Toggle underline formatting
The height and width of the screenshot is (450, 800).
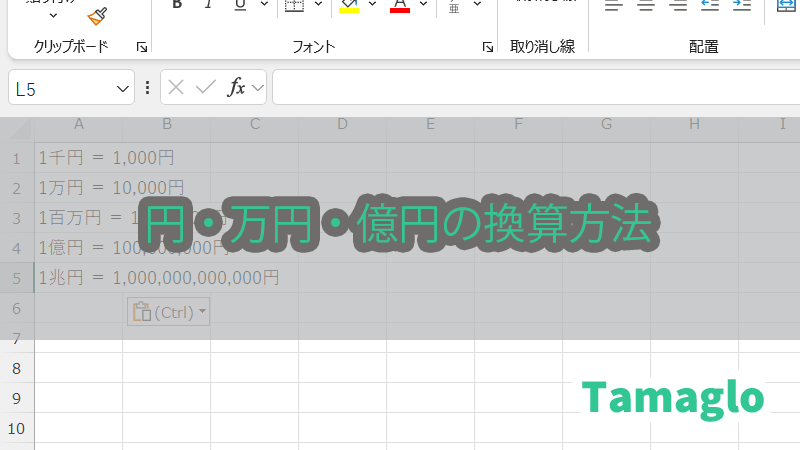point(240,4)
